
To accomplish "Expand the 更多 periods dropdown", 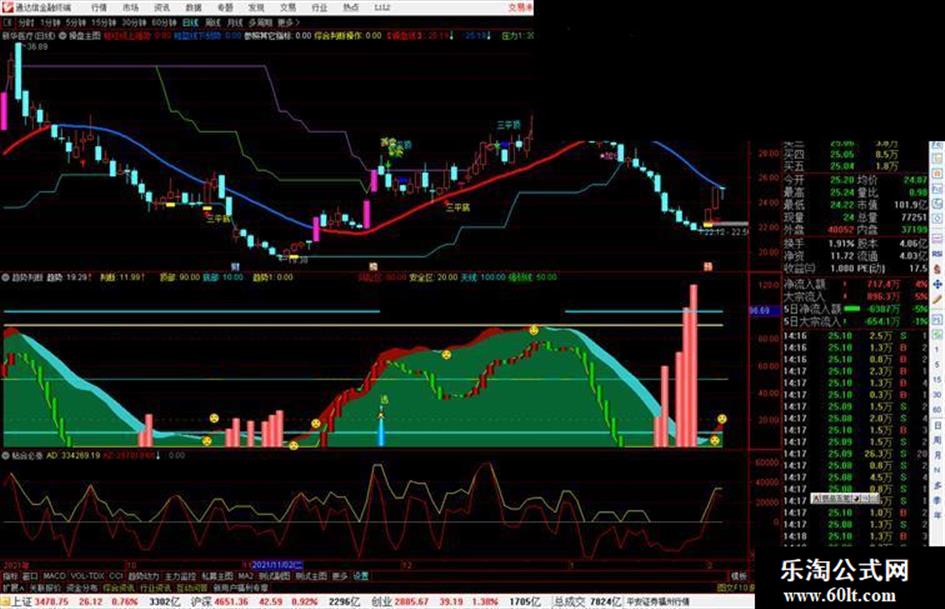I will (x=288, y=22).
